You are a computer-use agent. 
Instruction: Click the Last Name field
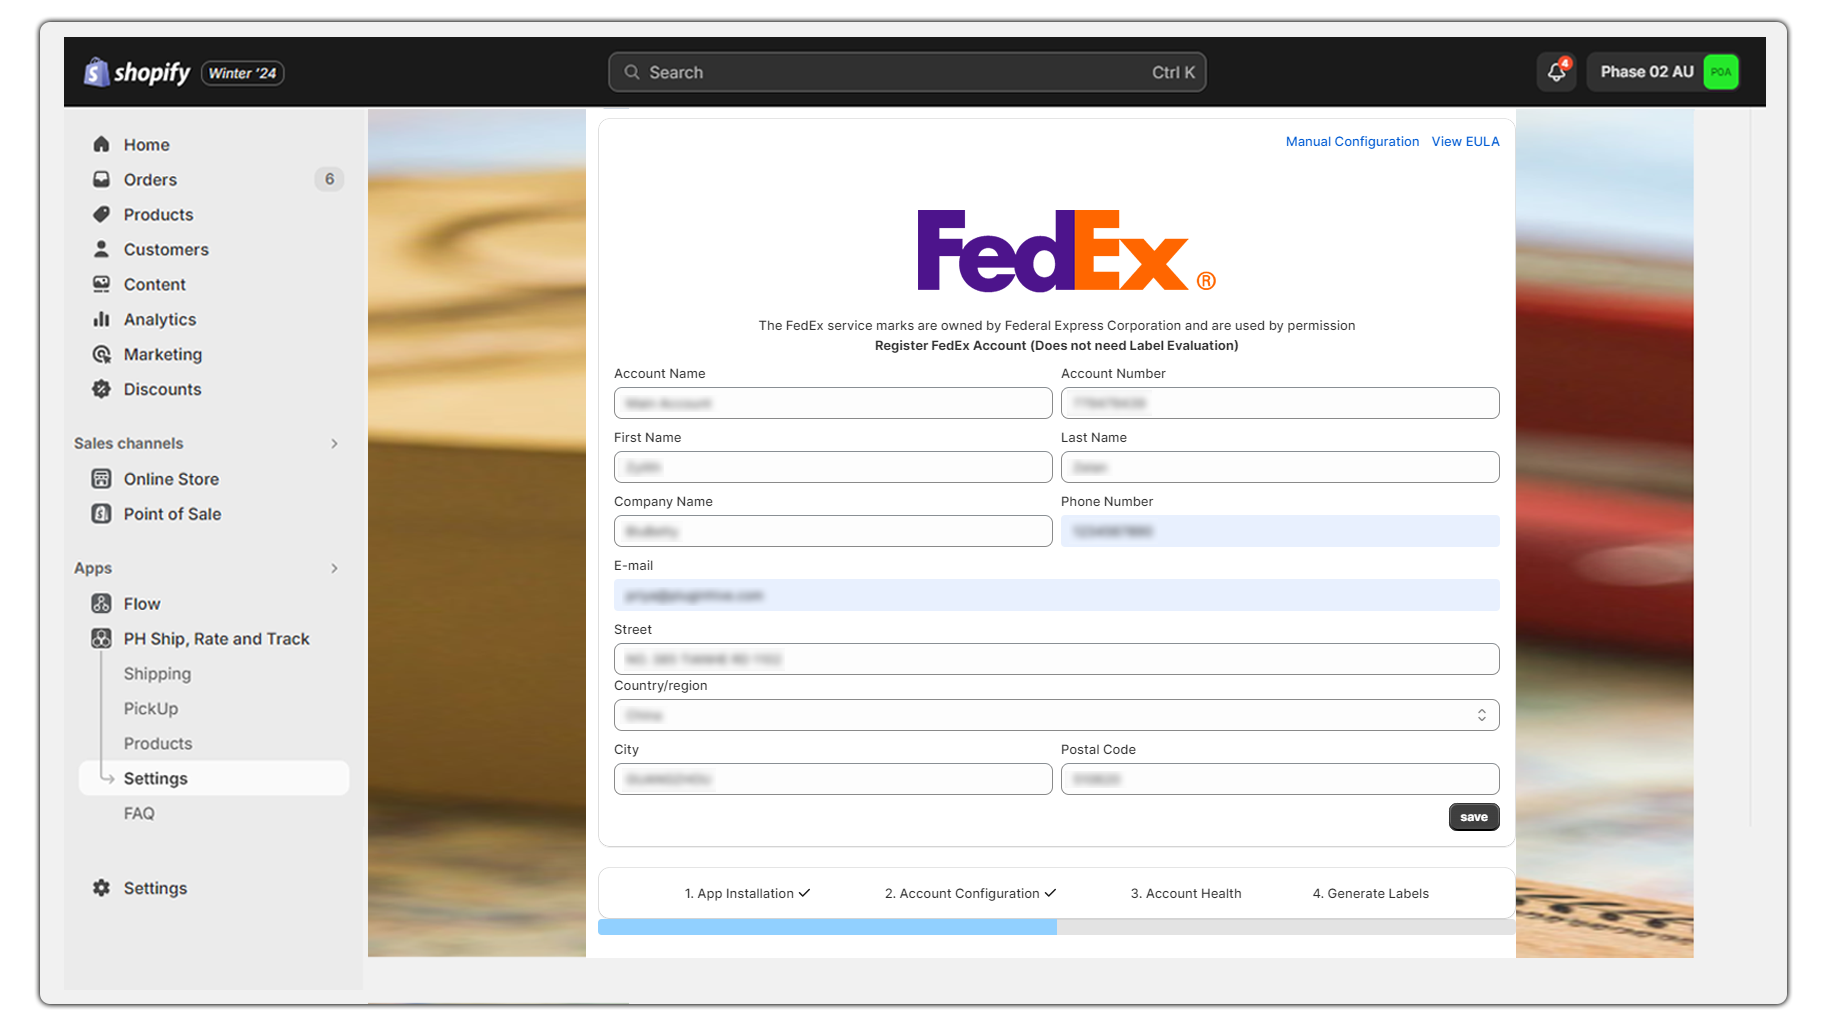1280,467
